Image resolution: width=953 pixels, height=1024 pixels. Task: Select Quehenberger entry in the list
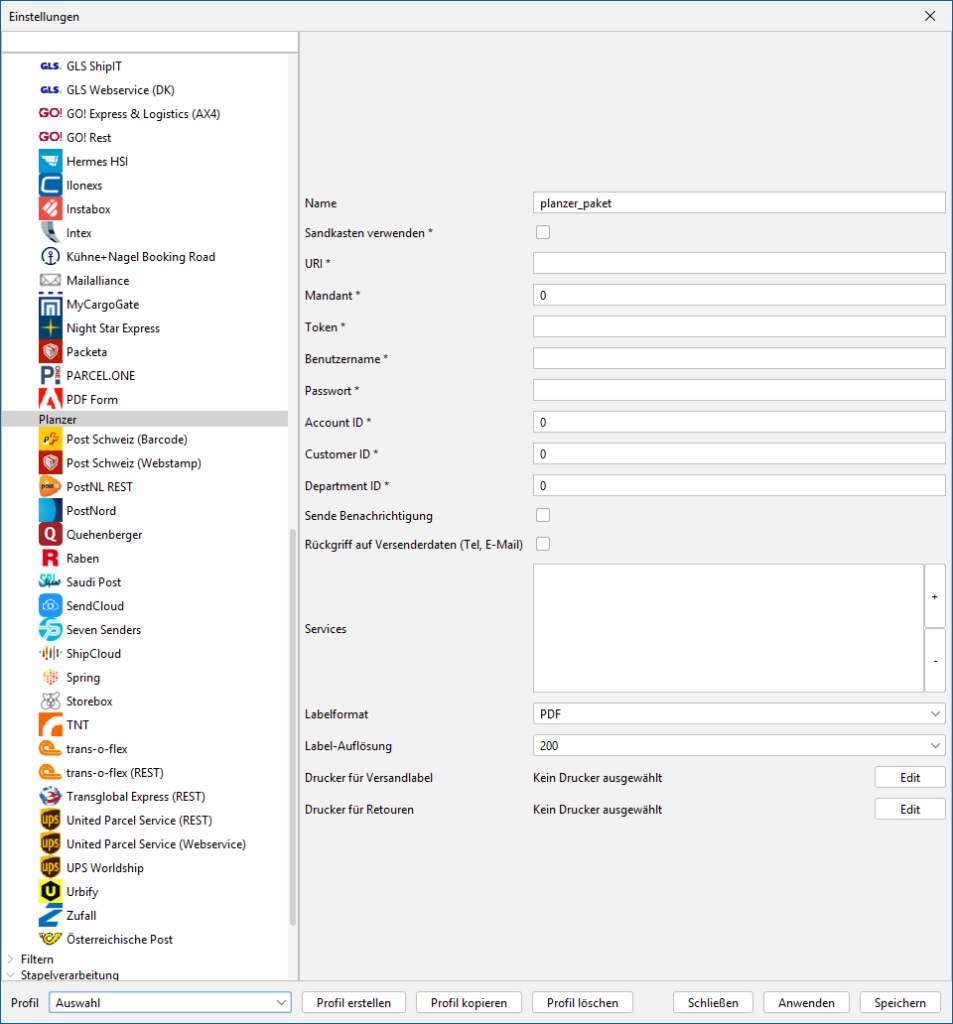[x=104, y=535]
